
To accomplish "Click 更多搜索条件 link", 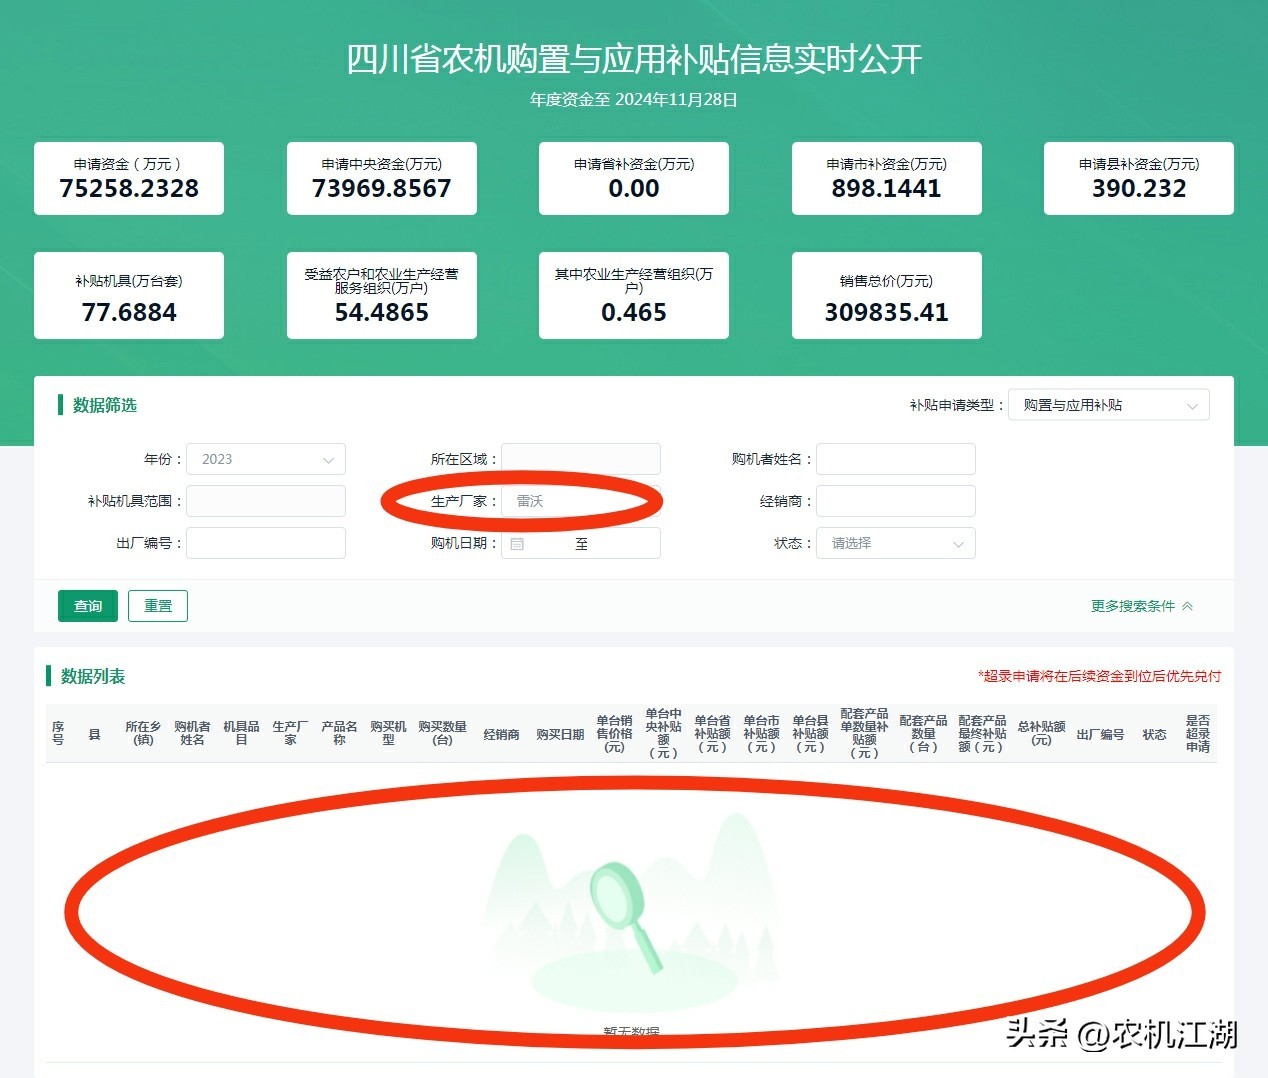I will (x=1133, y=606).
